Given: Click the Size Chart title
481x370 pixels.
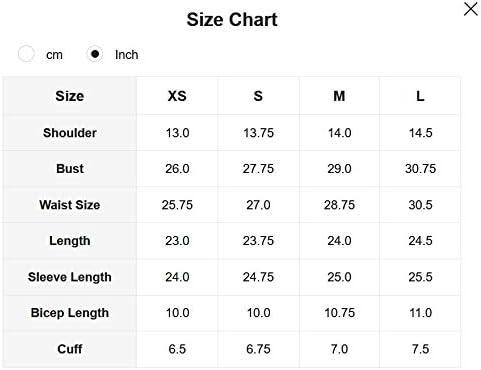Looking at the screenshot, I should (232, 19).
